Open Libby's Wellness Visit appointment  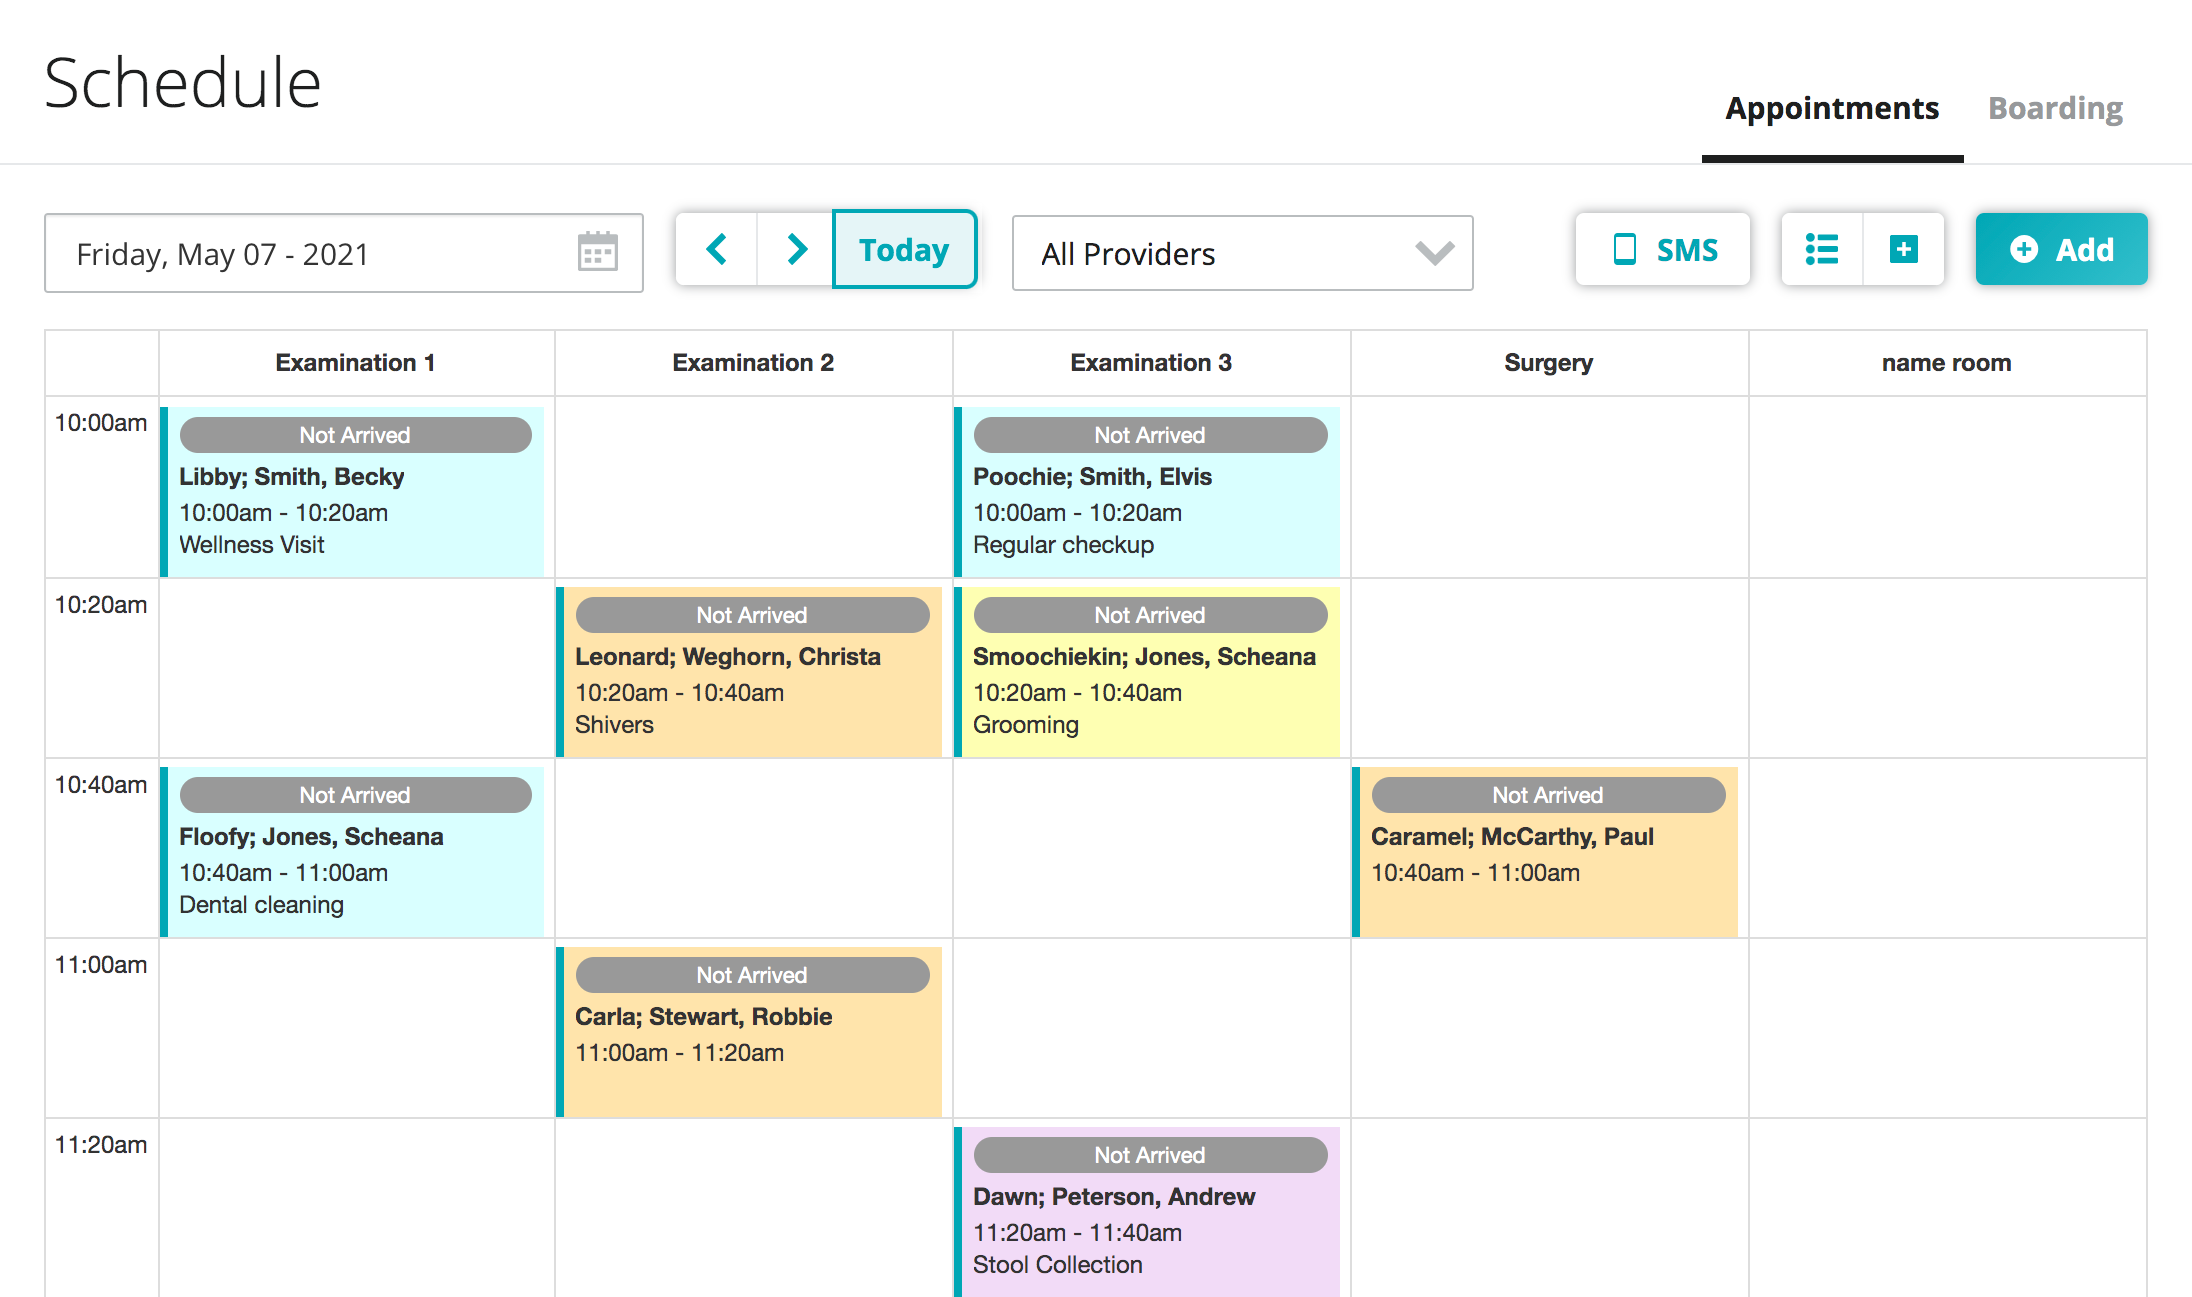[x=355, y=512]
